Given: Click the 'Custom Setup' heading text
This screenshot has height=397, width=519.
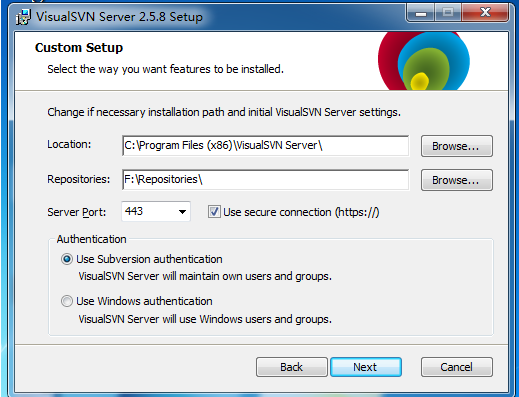Looking at the screenshot, I should (x=79, y=48).
